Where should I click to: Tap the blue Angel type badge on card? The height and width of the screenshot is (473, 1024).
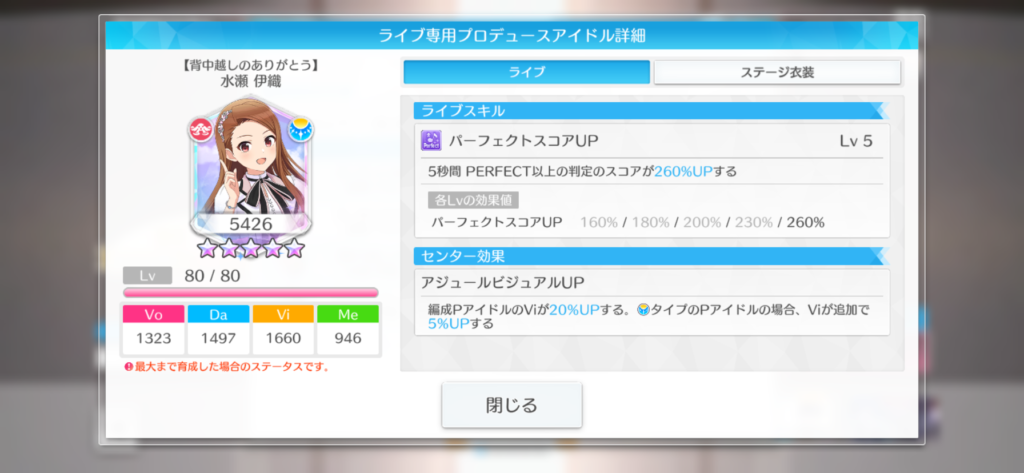[x=301, y=129]
